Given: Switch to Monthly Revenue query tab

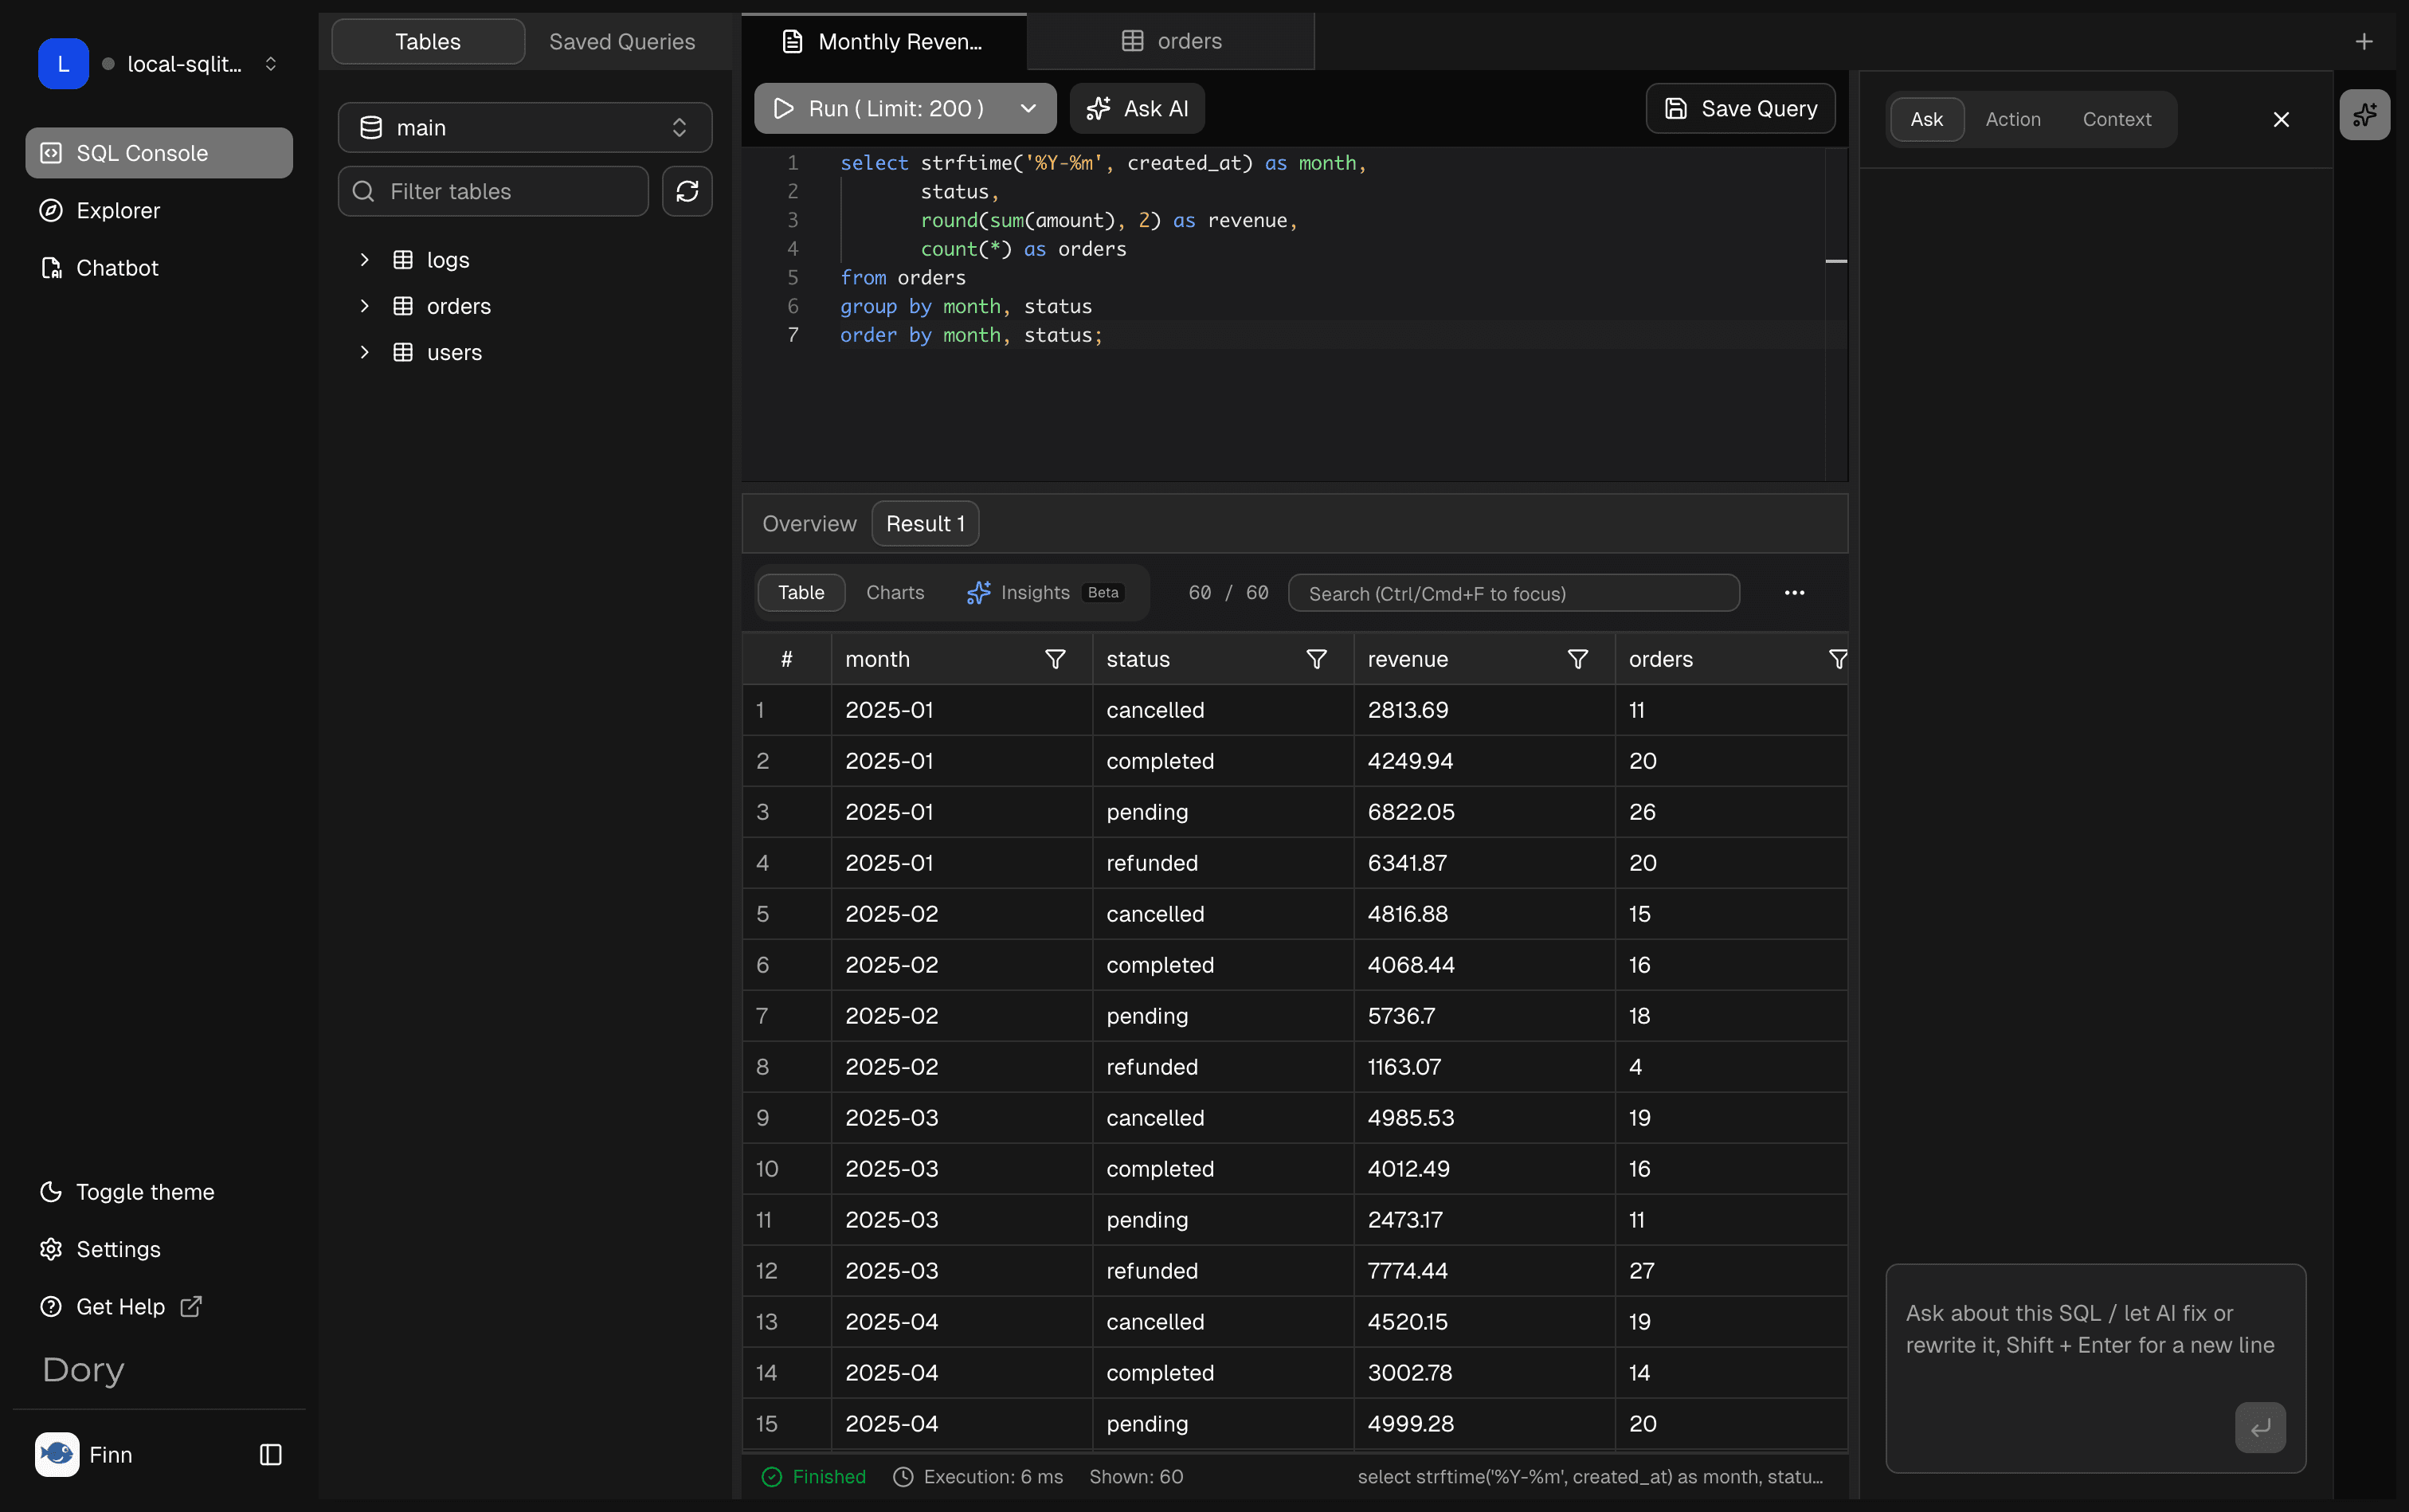Looking at the screenshot, I should [884, 41].
